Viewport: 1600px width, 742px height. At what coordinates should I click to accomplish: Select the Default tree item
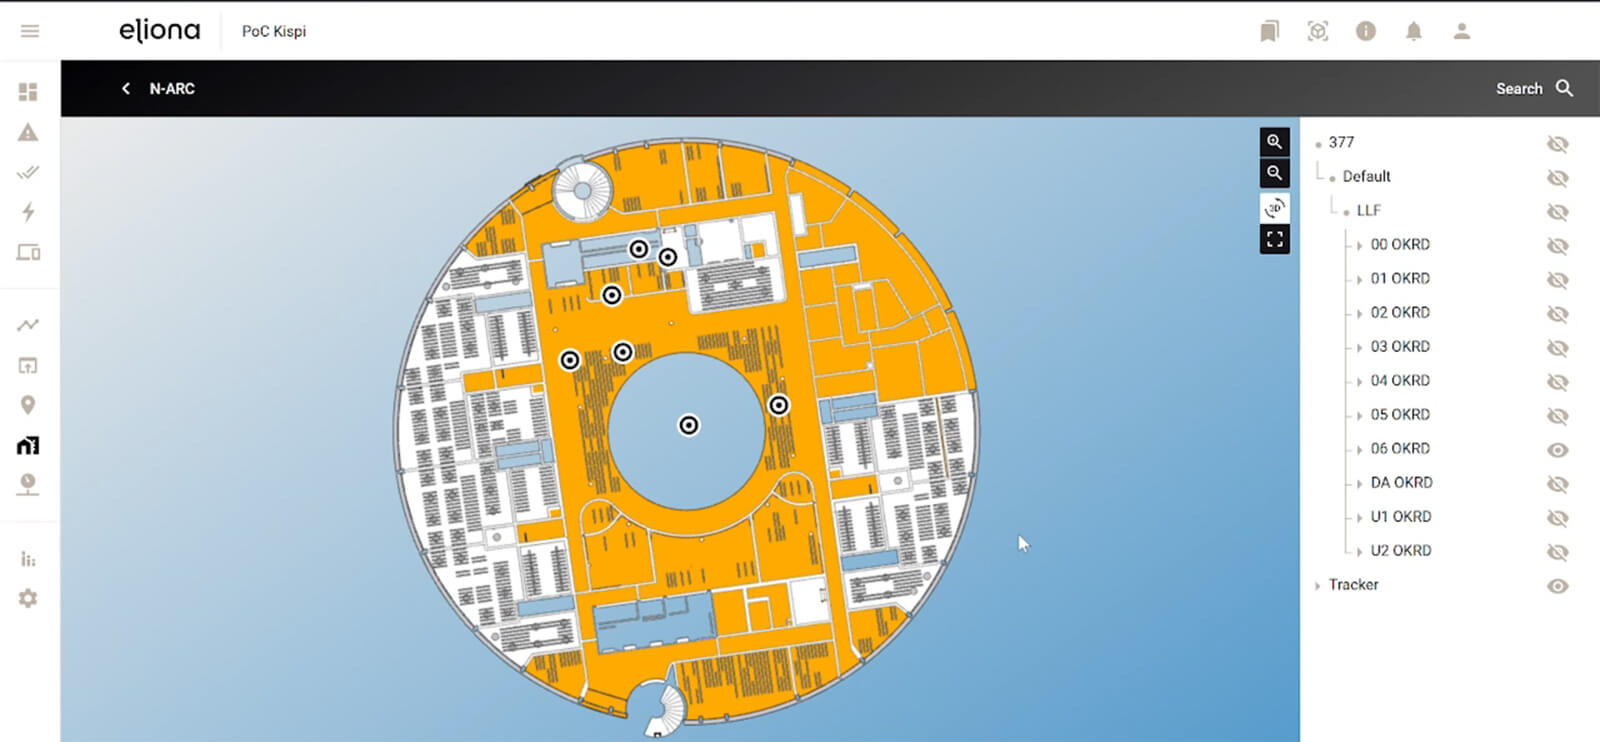click(1366, 176)
